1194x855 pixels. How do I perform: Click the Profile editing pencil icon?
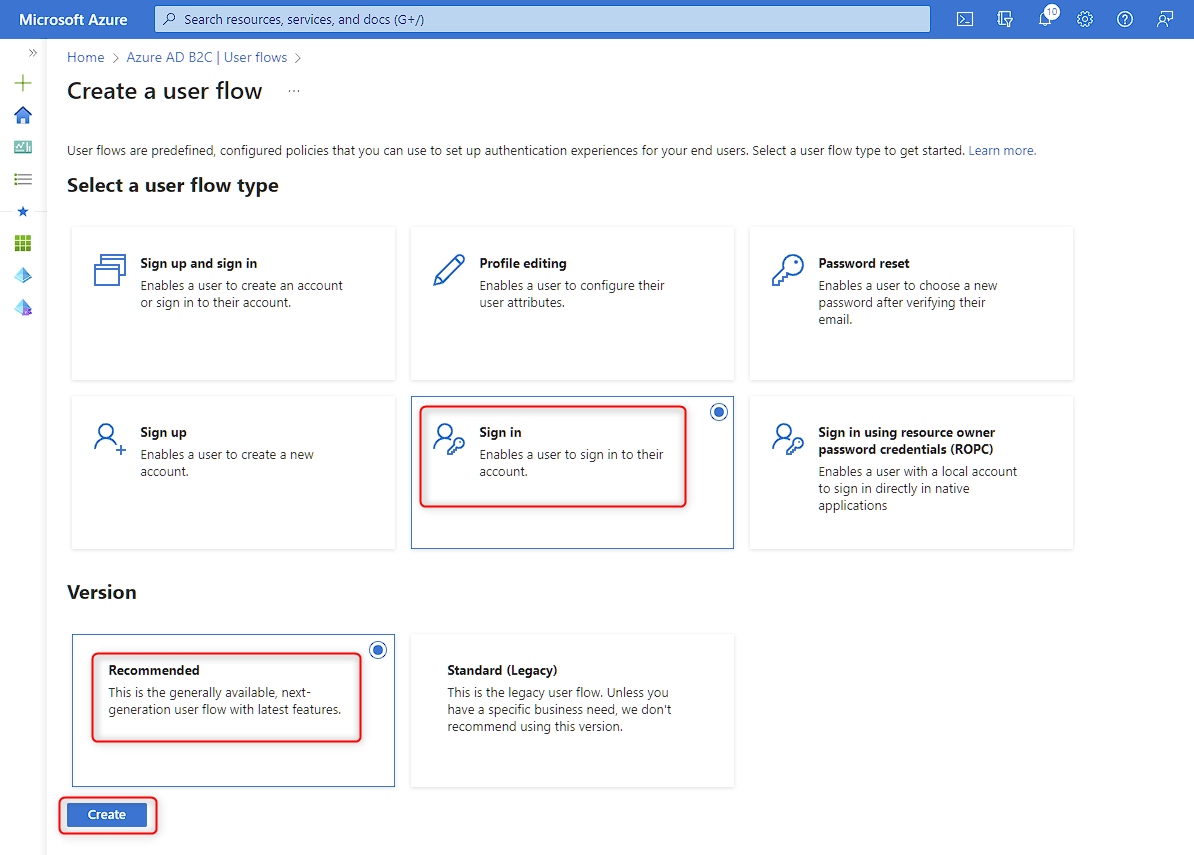click(449, 270)
